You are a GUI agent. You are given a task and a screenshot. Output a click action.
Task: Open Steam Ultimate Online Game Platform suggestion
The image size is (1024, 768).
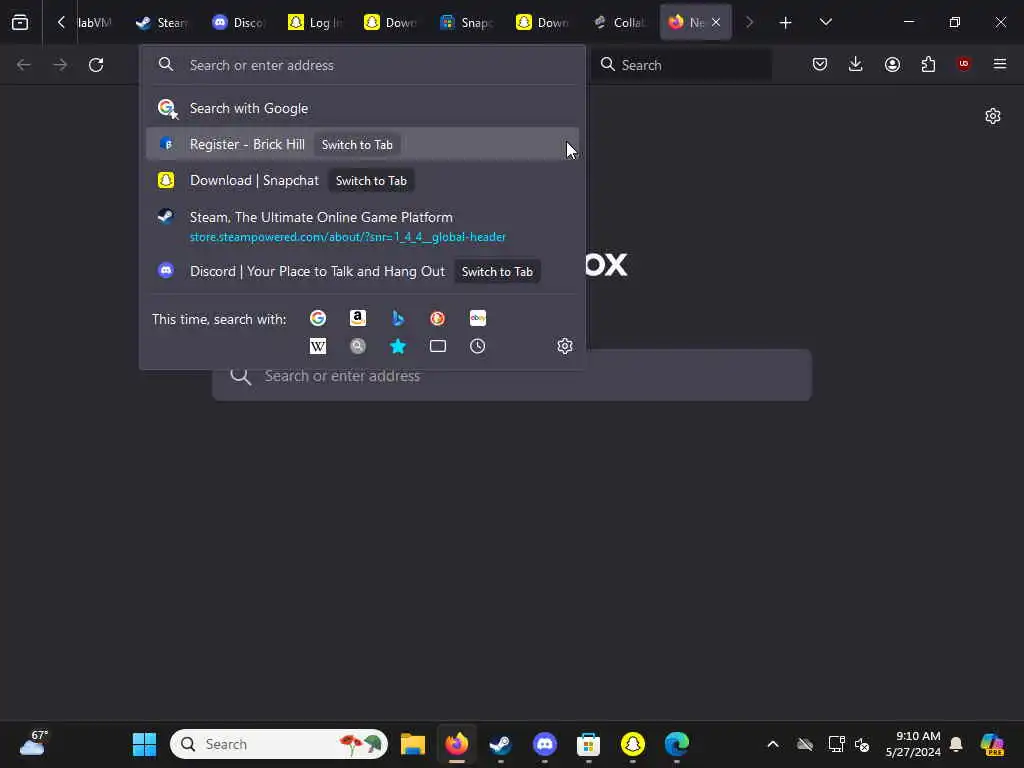coord(362,226)
